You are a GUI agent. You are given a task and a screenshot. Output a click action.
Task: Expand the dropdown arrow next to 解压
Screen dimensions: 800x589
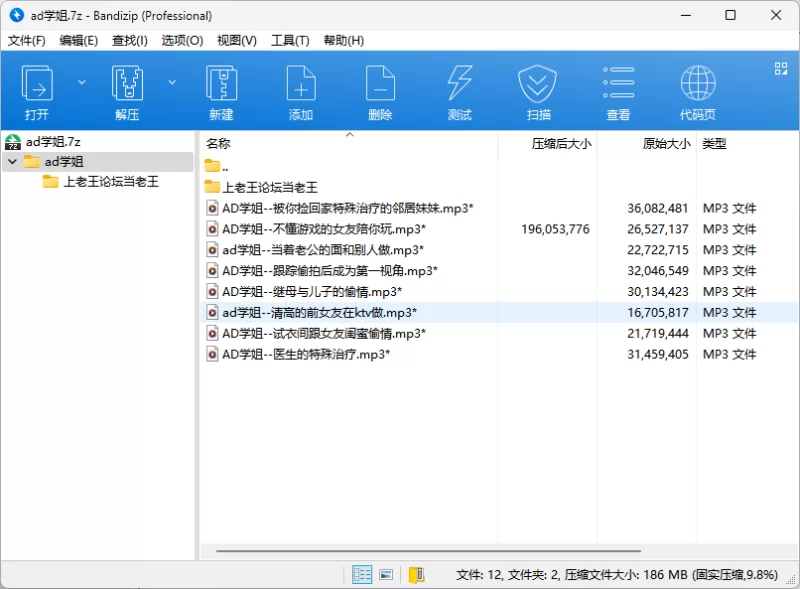click(172, 82)
